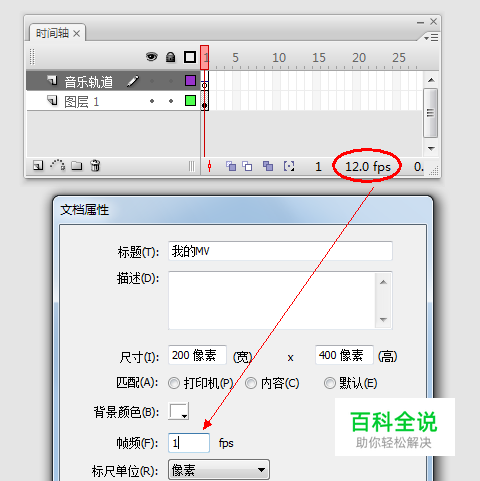Click the current frame number 1 in the status bar

point(318,167)
